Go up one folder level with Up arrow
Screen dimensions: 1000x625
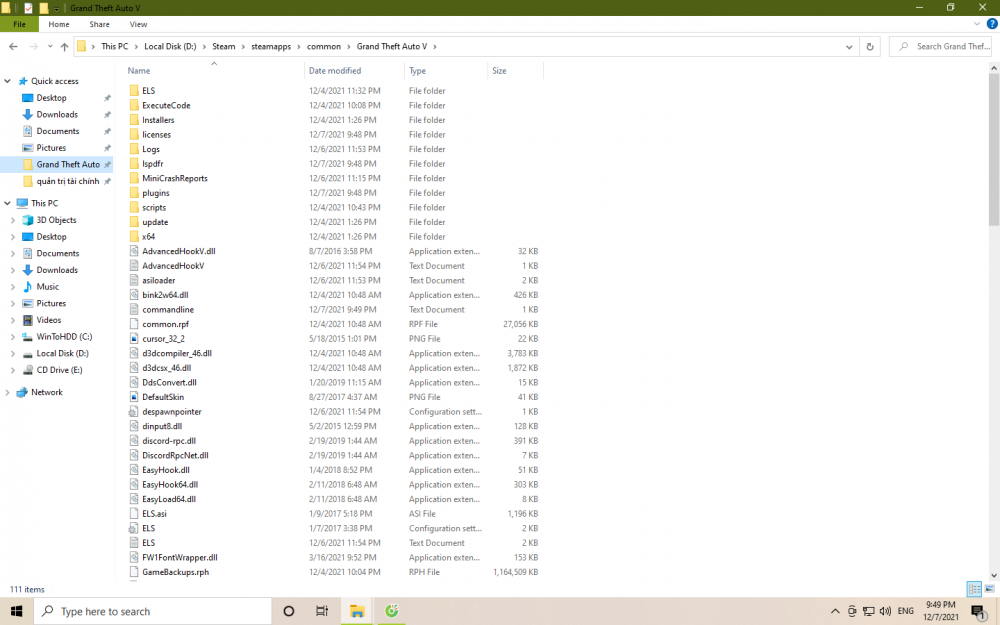(64, 46)
